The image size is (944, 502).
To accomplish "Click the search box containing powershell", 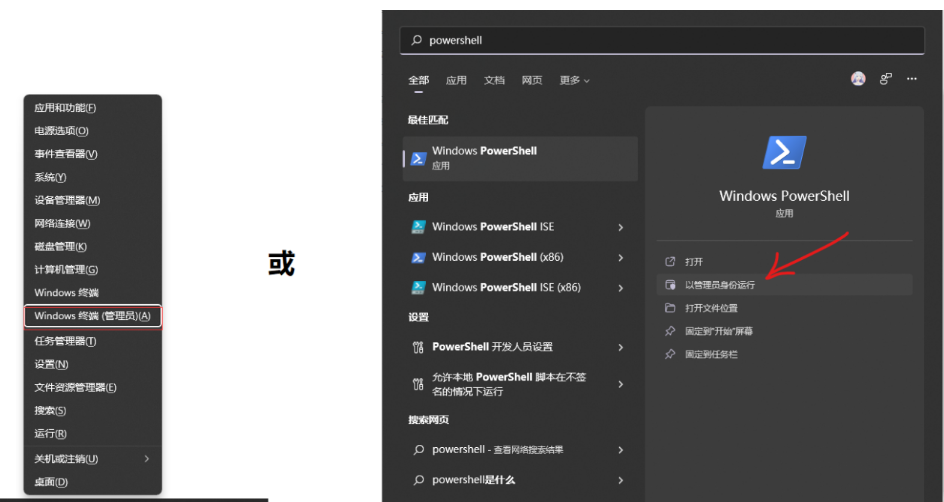I will [662, 40].
